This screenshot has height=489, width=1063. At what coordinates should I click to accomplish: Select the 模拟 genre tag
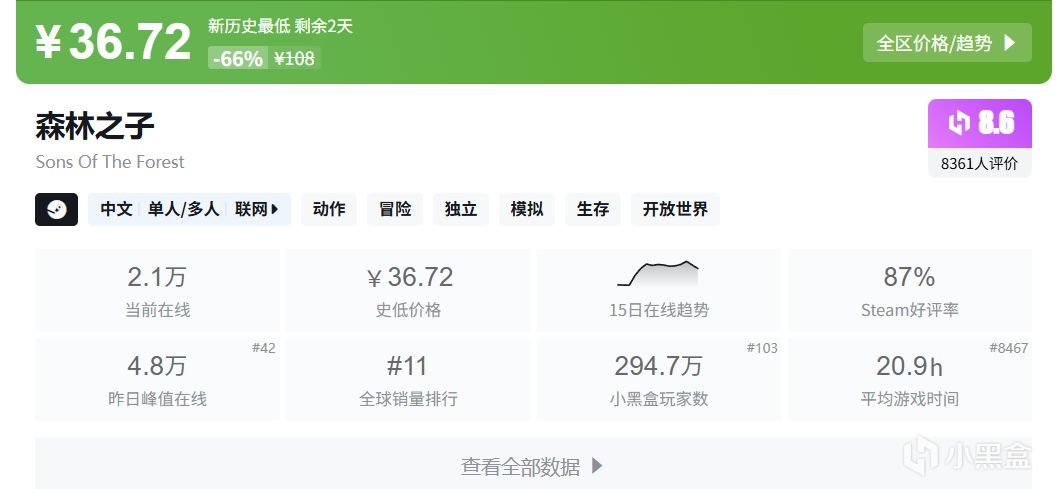point(527,210)
